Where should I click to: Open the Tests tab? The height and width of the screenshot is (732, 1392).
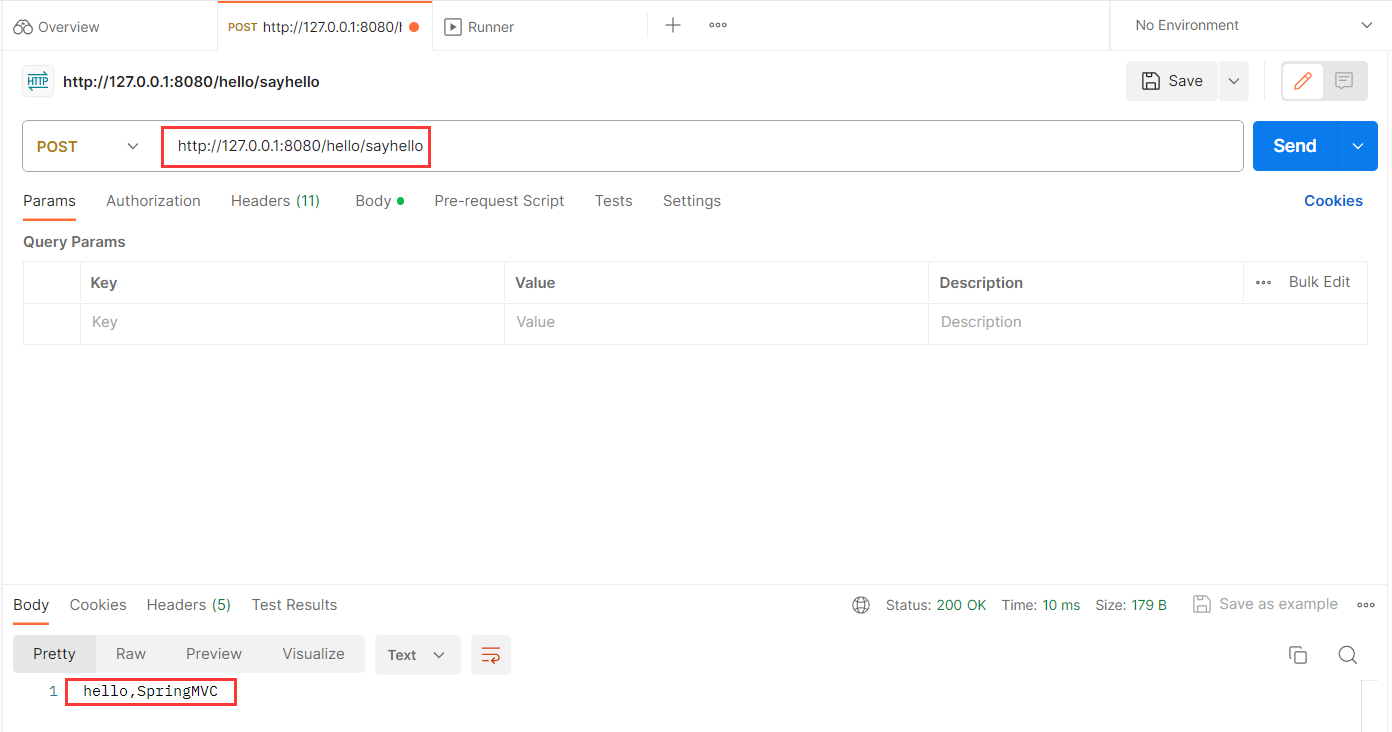tap(613, 201)
